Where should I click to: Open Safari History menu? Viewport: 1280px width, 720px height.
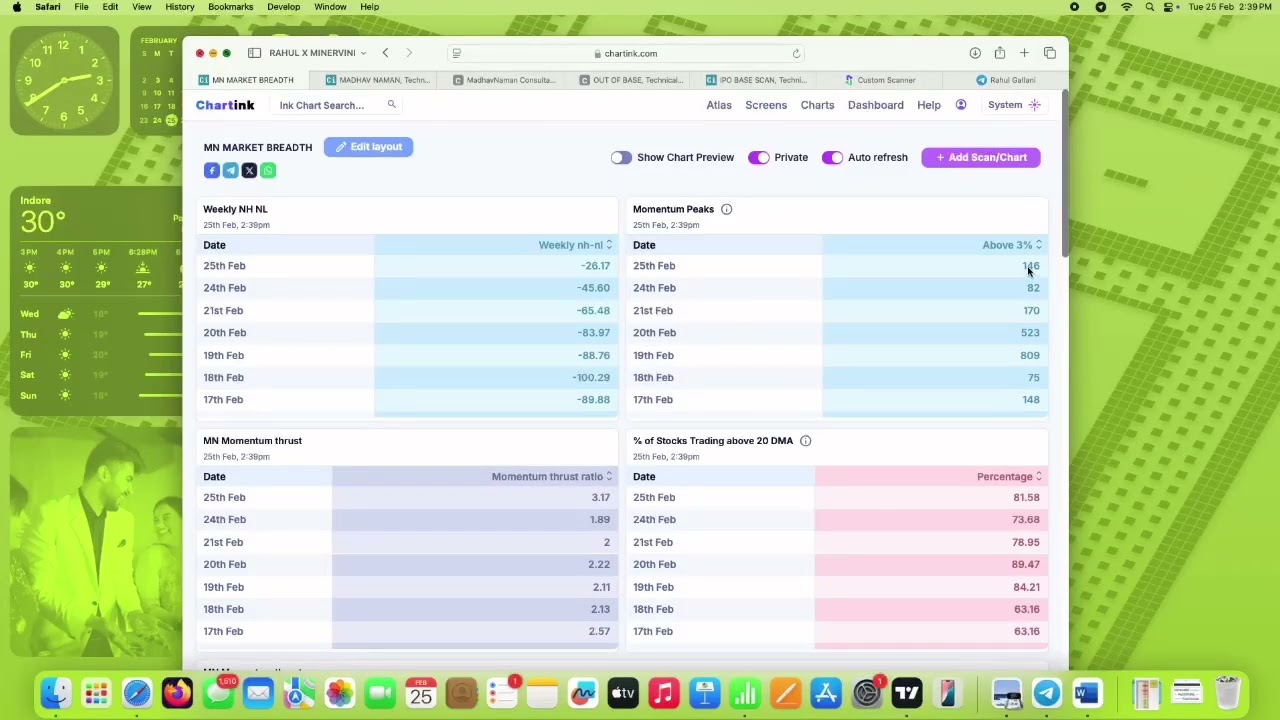(180, 7)
